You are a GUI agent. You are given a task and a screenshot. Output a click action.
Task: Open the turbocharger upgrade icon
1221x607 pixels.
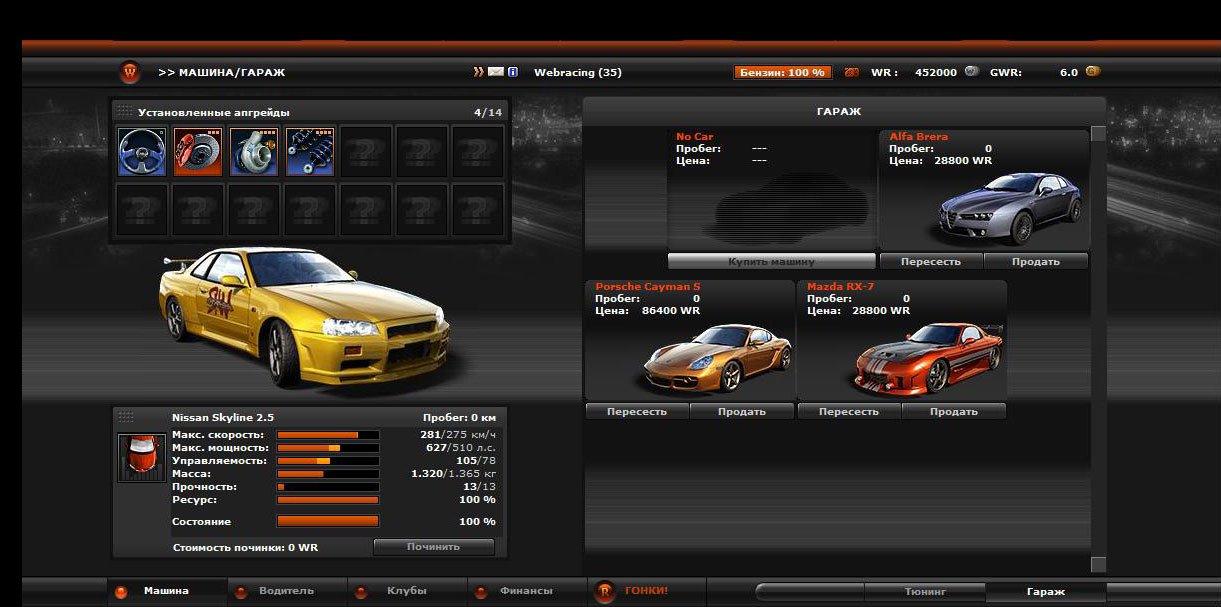pos(254,152)
